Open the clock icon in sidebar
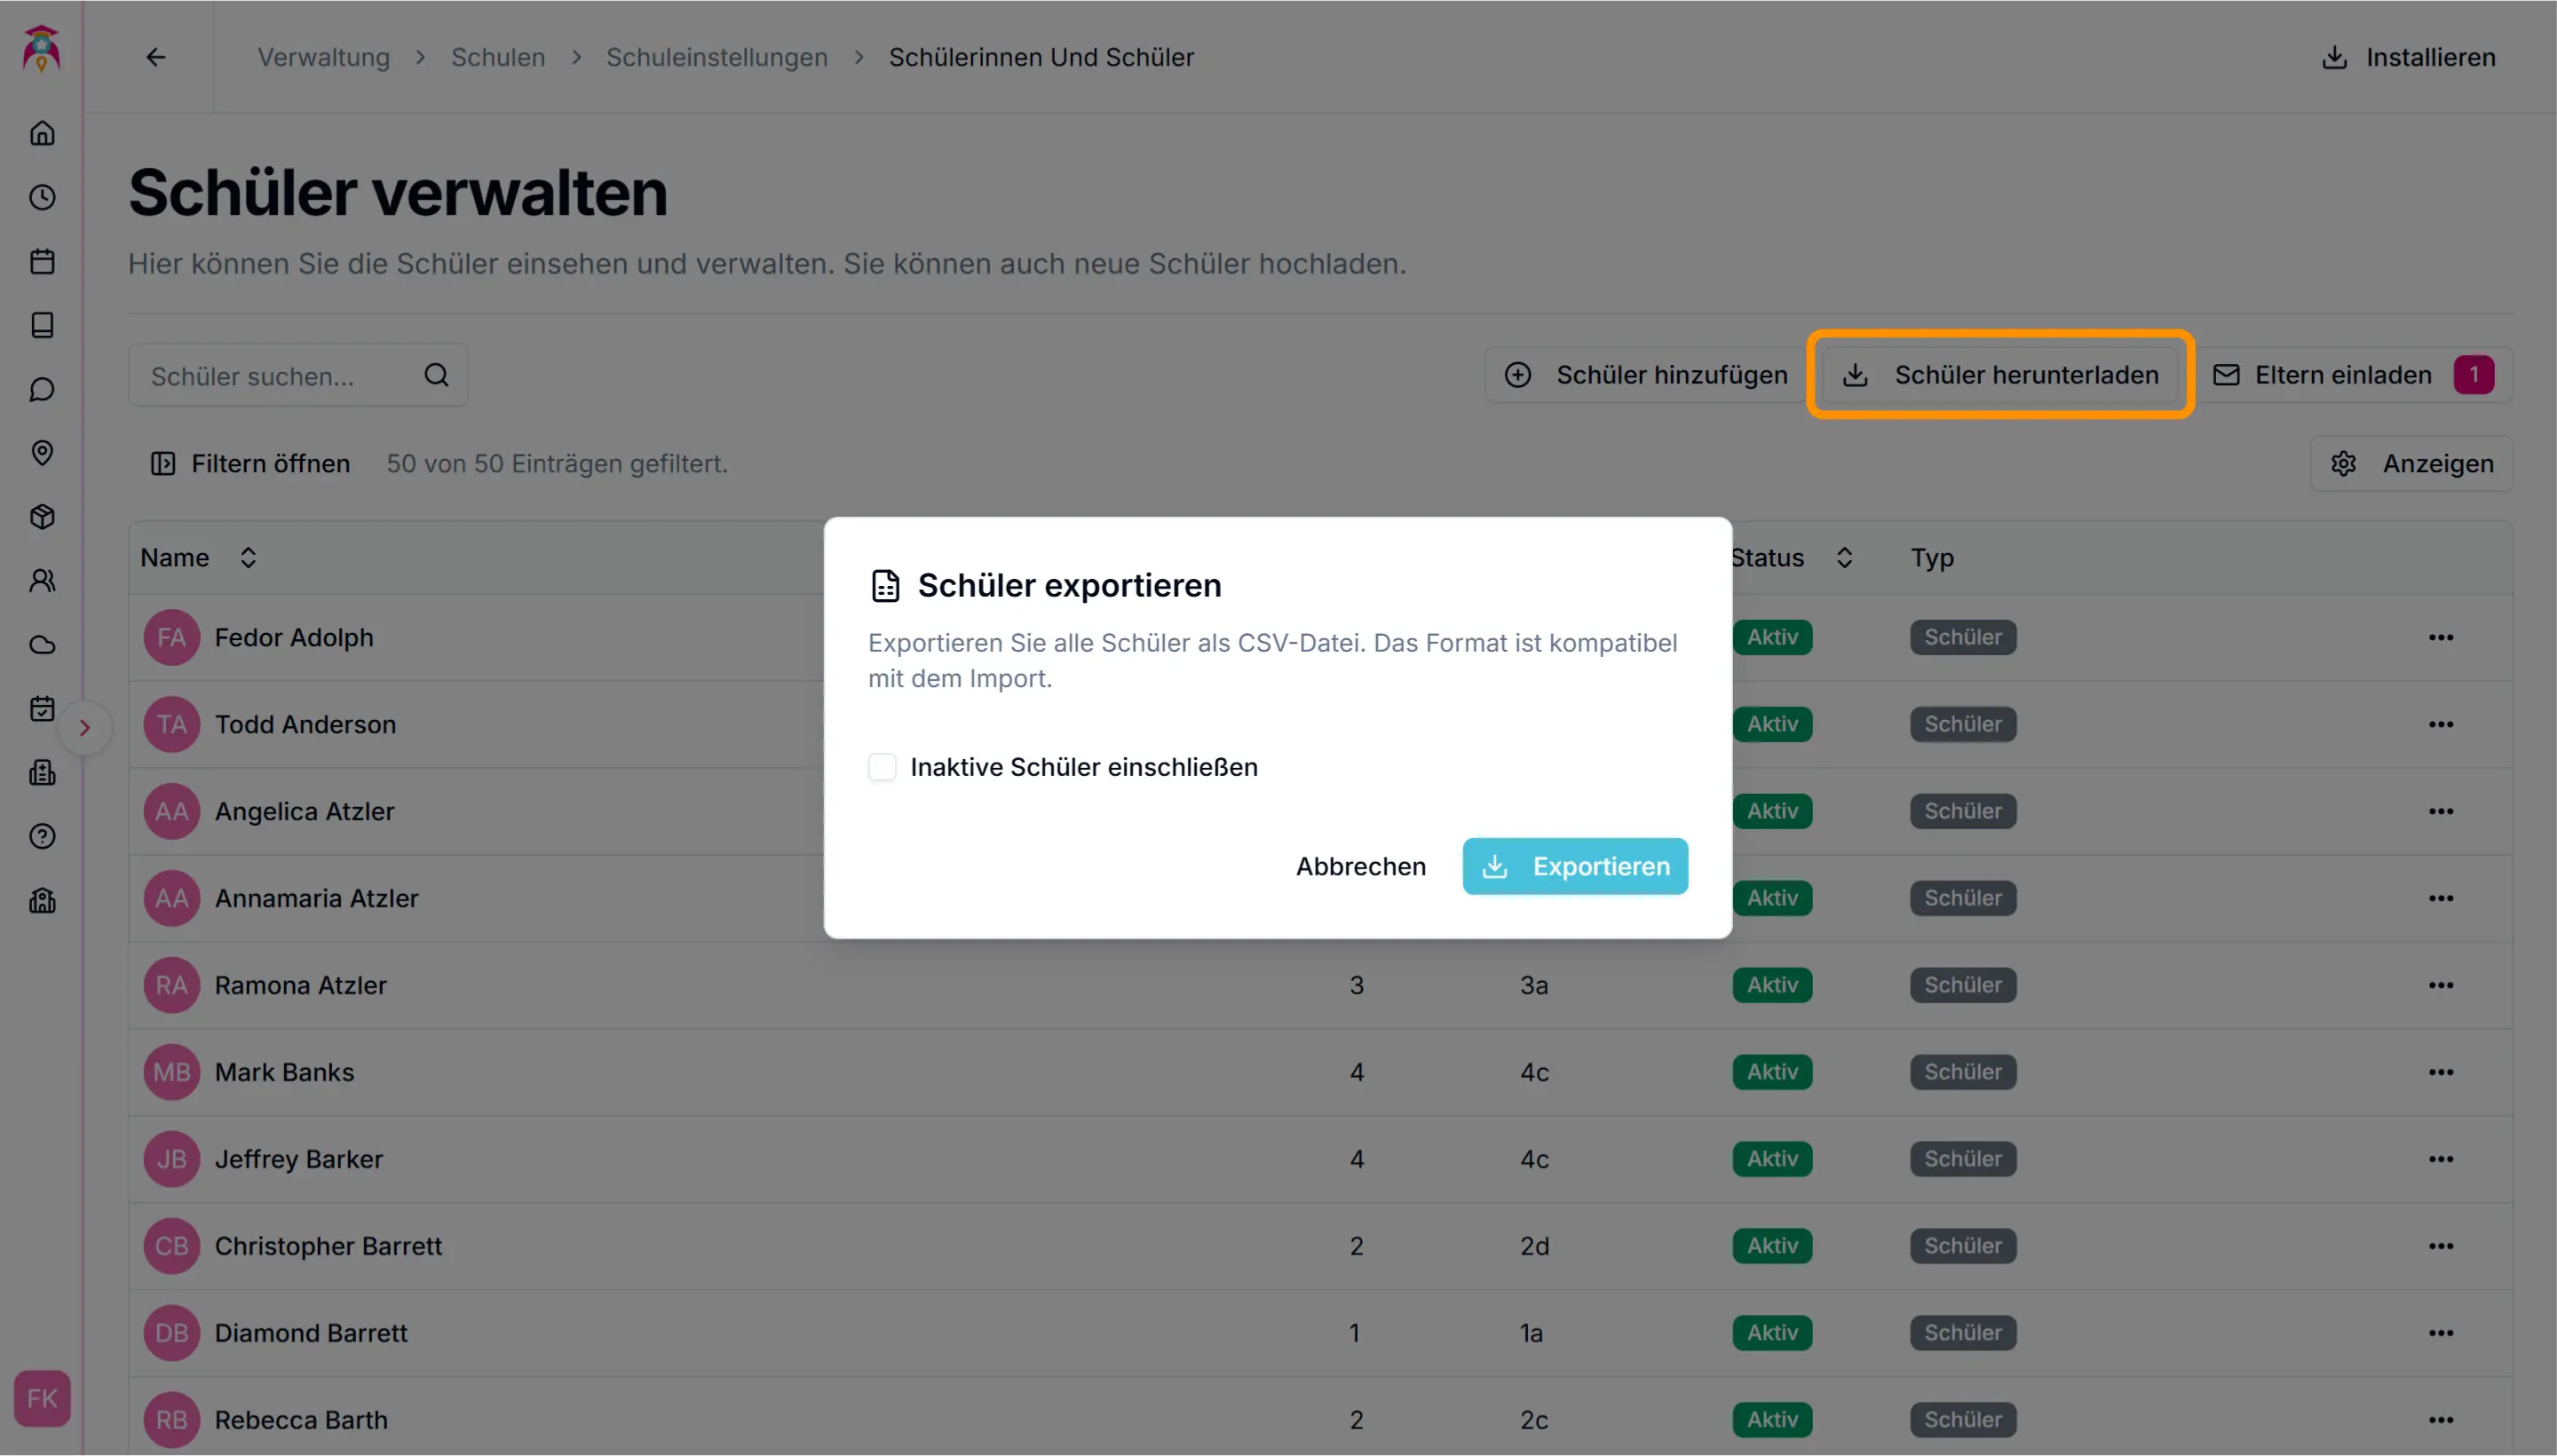Image resolution: width=2557 pixels, height=1456 pixels. point(42,197)
